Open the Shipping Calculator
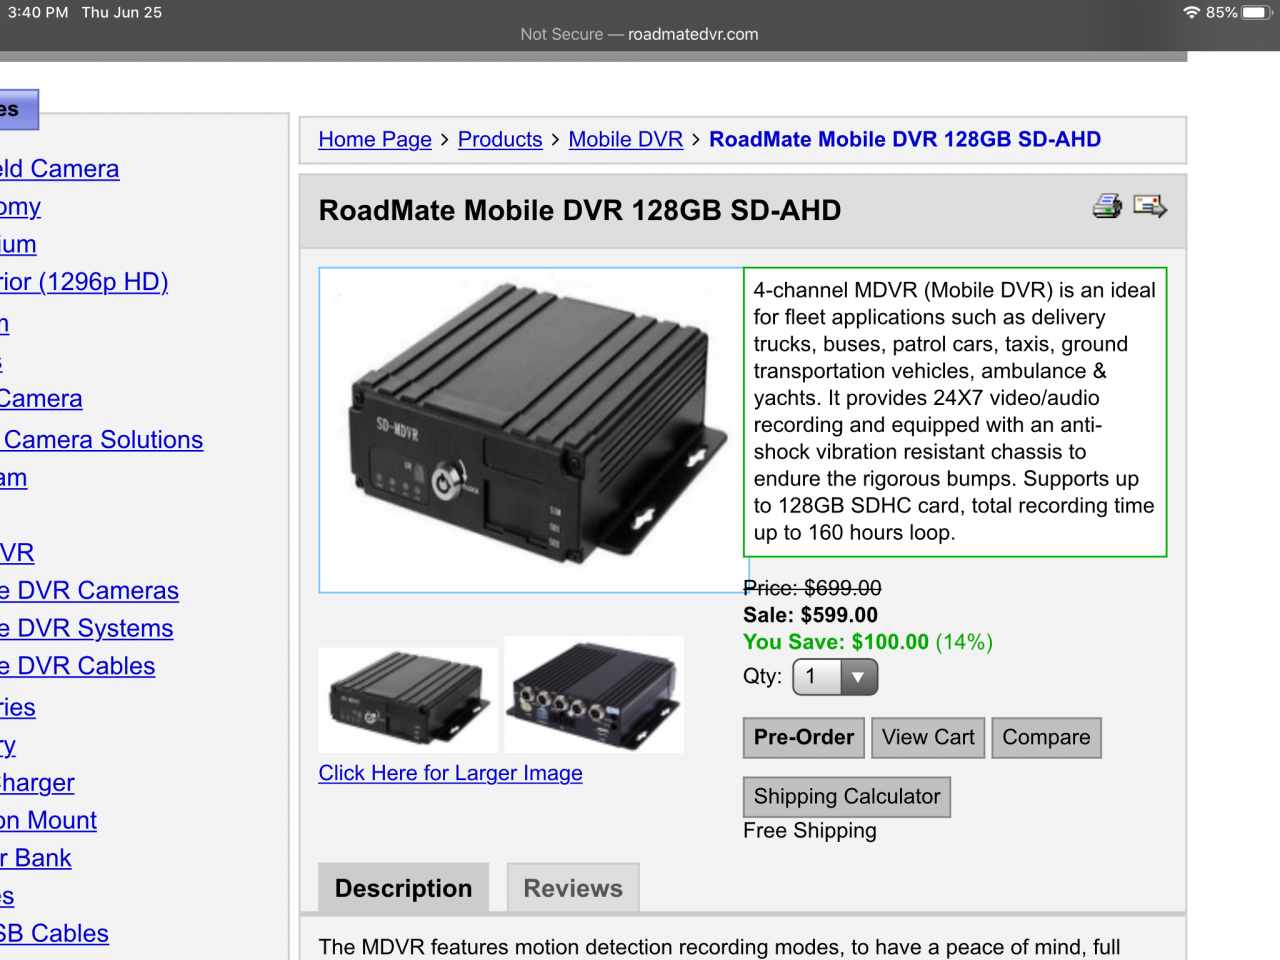1280x960 pixels. [847, 797]
